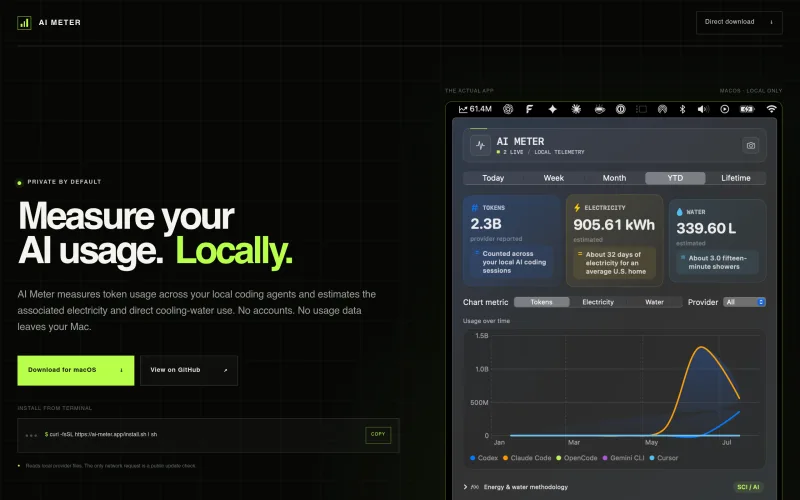Open the battery status menu bar icon
The width and height of the screenshot is (800, 500).
(747, 109)
